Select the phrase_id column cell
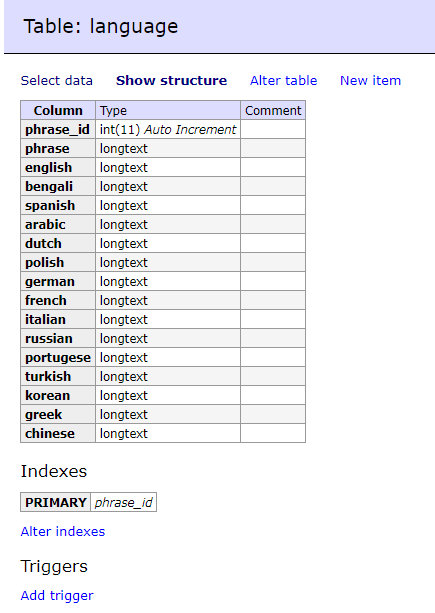 pos(58,129)
